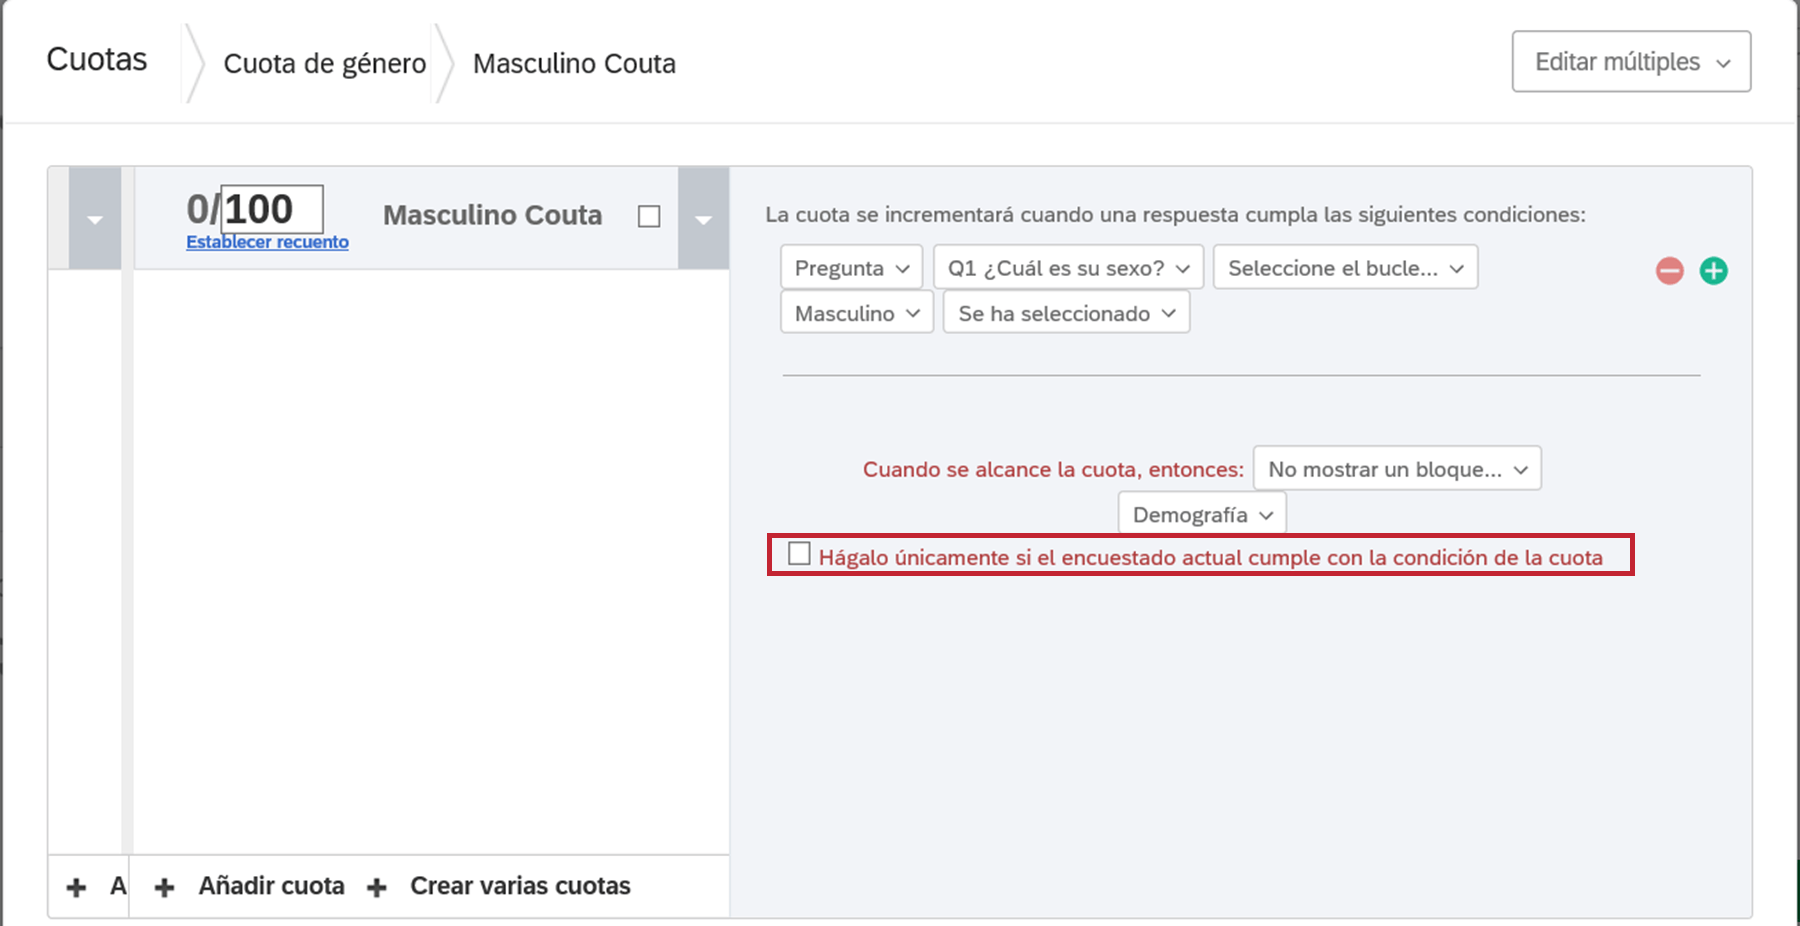Check the box next to Masculino Couta

click(649, 216)
